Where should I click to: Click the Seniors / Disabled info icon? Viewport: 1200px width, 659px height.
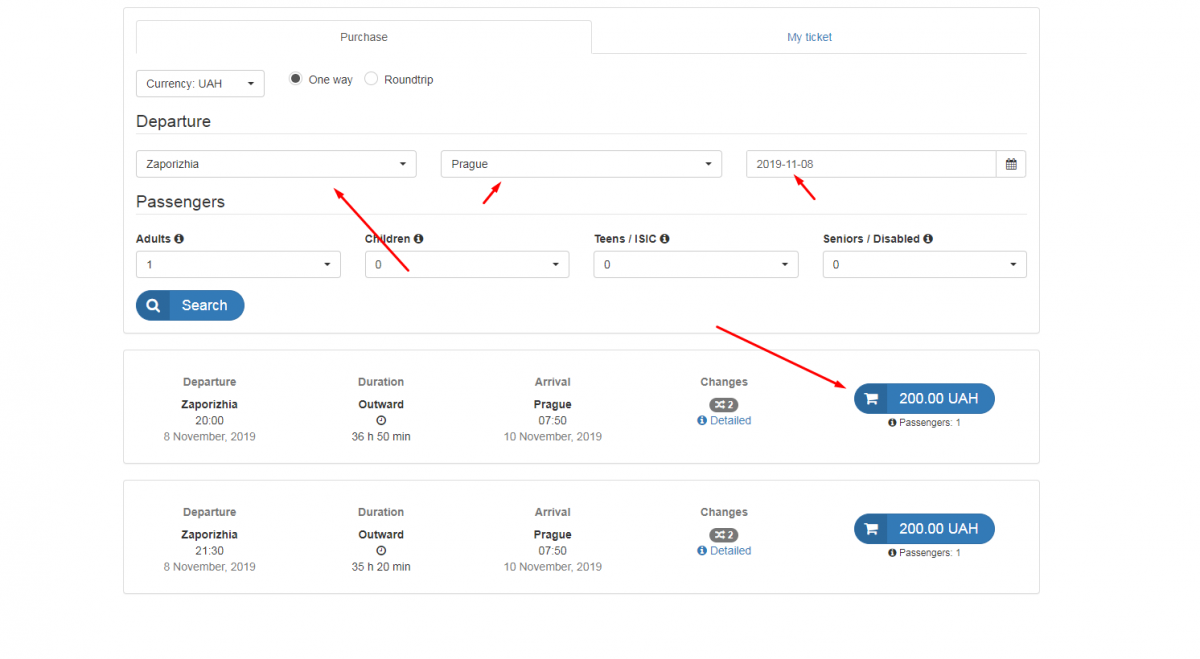(x=928, y=239)
